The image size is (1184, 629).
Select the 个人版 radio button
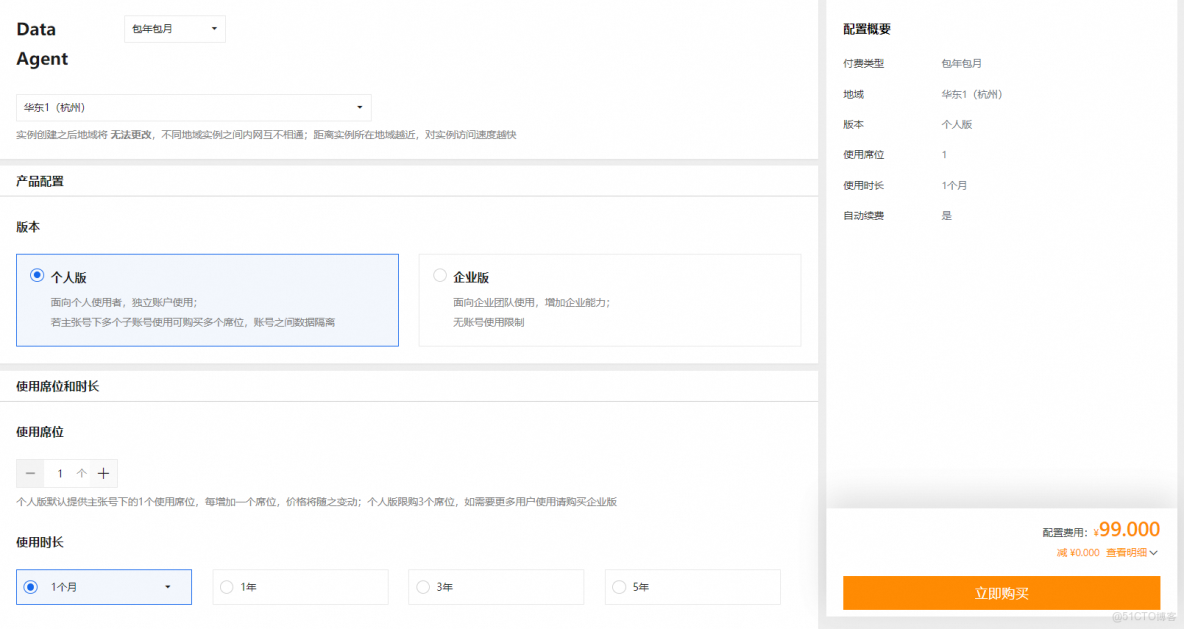pyautogui.click(x=37, y=274)
